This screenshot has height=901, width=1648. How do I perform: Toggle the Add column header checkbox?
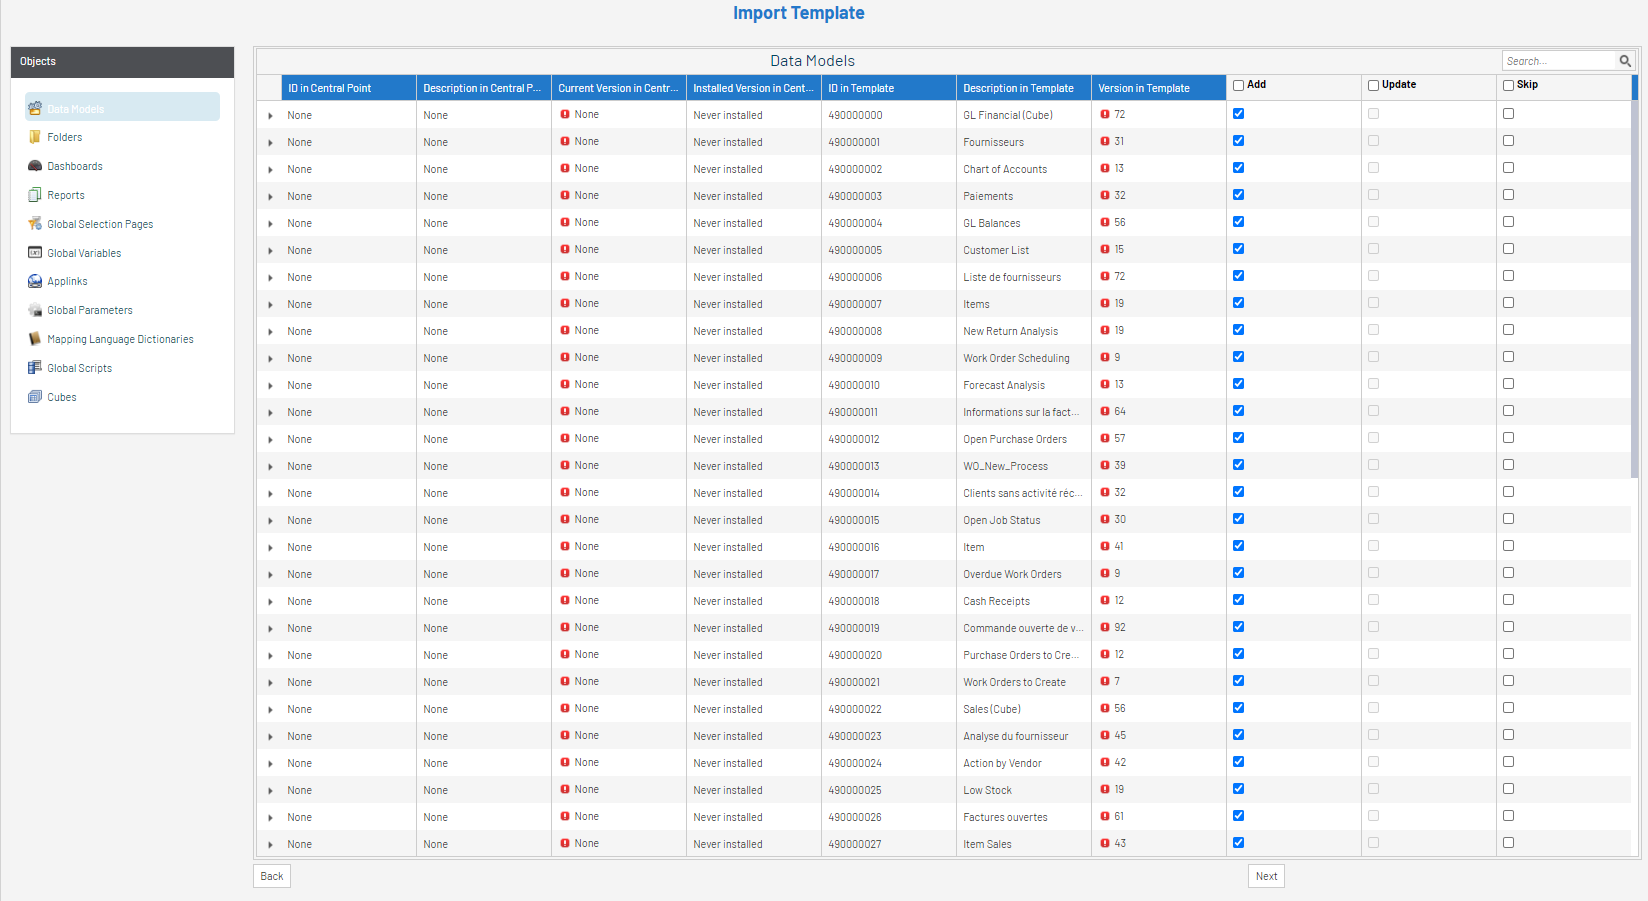[1238, 85]
